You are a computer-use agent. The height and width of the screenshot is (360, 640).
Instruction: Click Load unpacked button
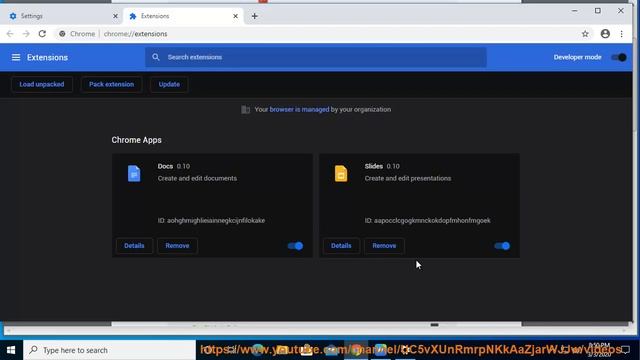[42, 84]
